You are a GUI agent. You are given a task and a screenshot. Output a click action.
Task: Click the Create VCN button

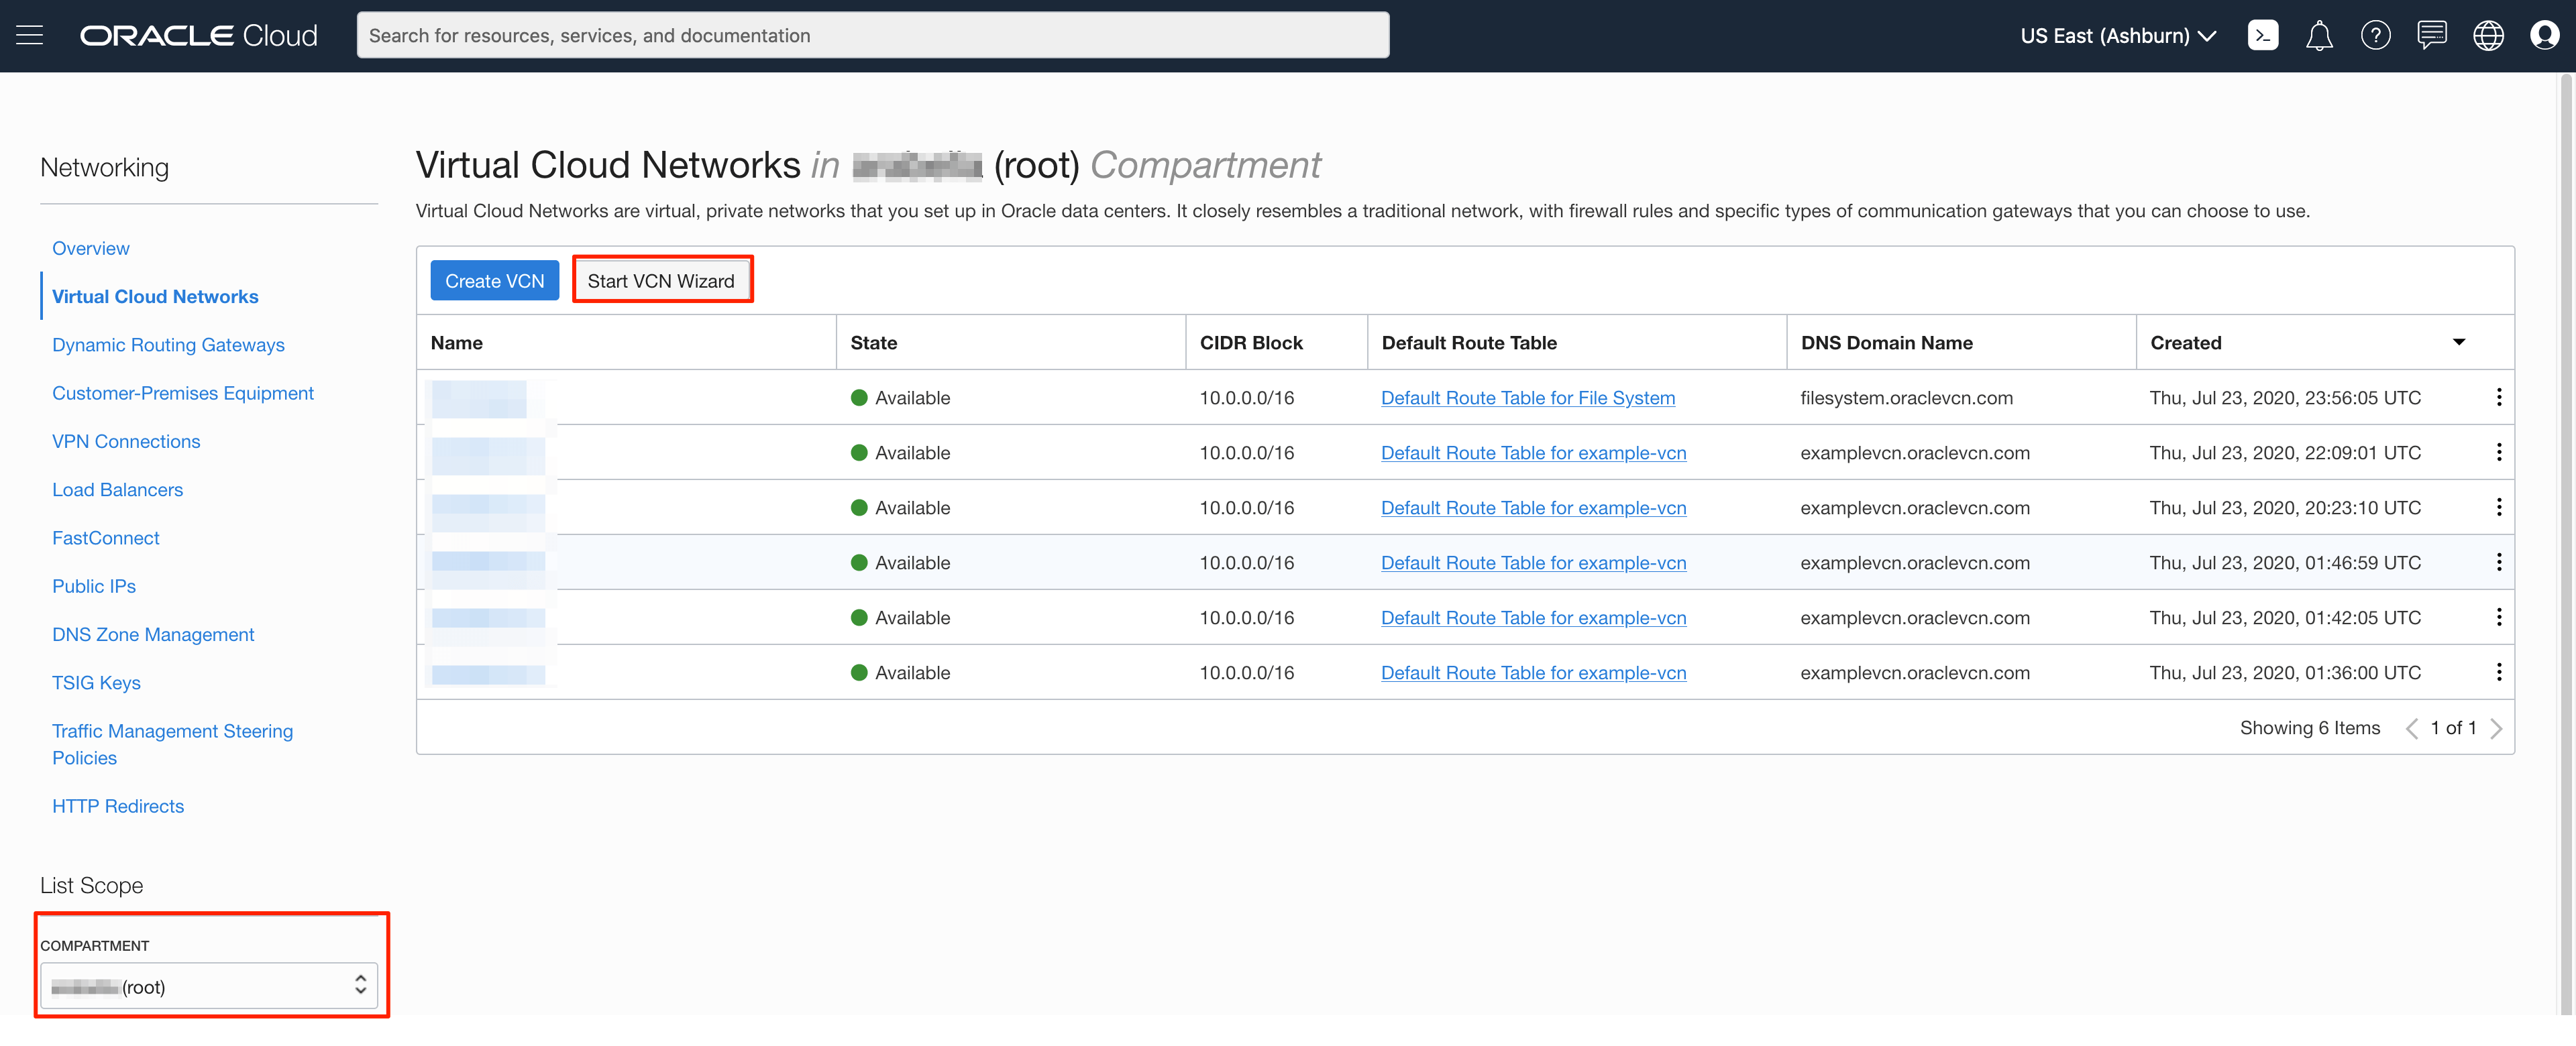(x=494, y=280)
